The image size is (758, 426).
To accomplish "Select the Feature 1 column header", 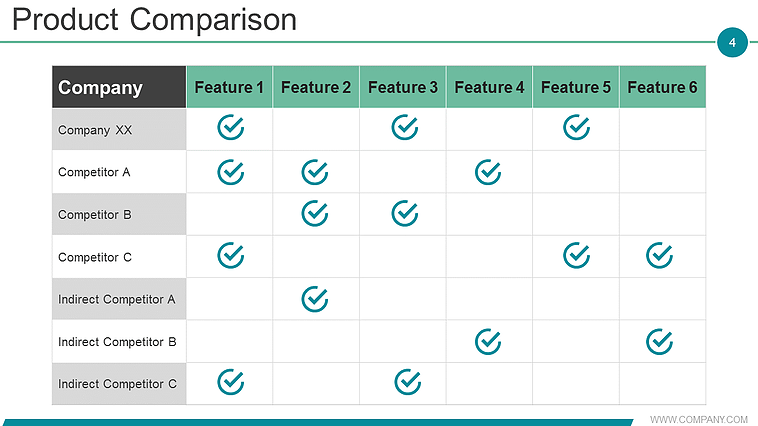I will pyautogui.click(x=229, y=87).
